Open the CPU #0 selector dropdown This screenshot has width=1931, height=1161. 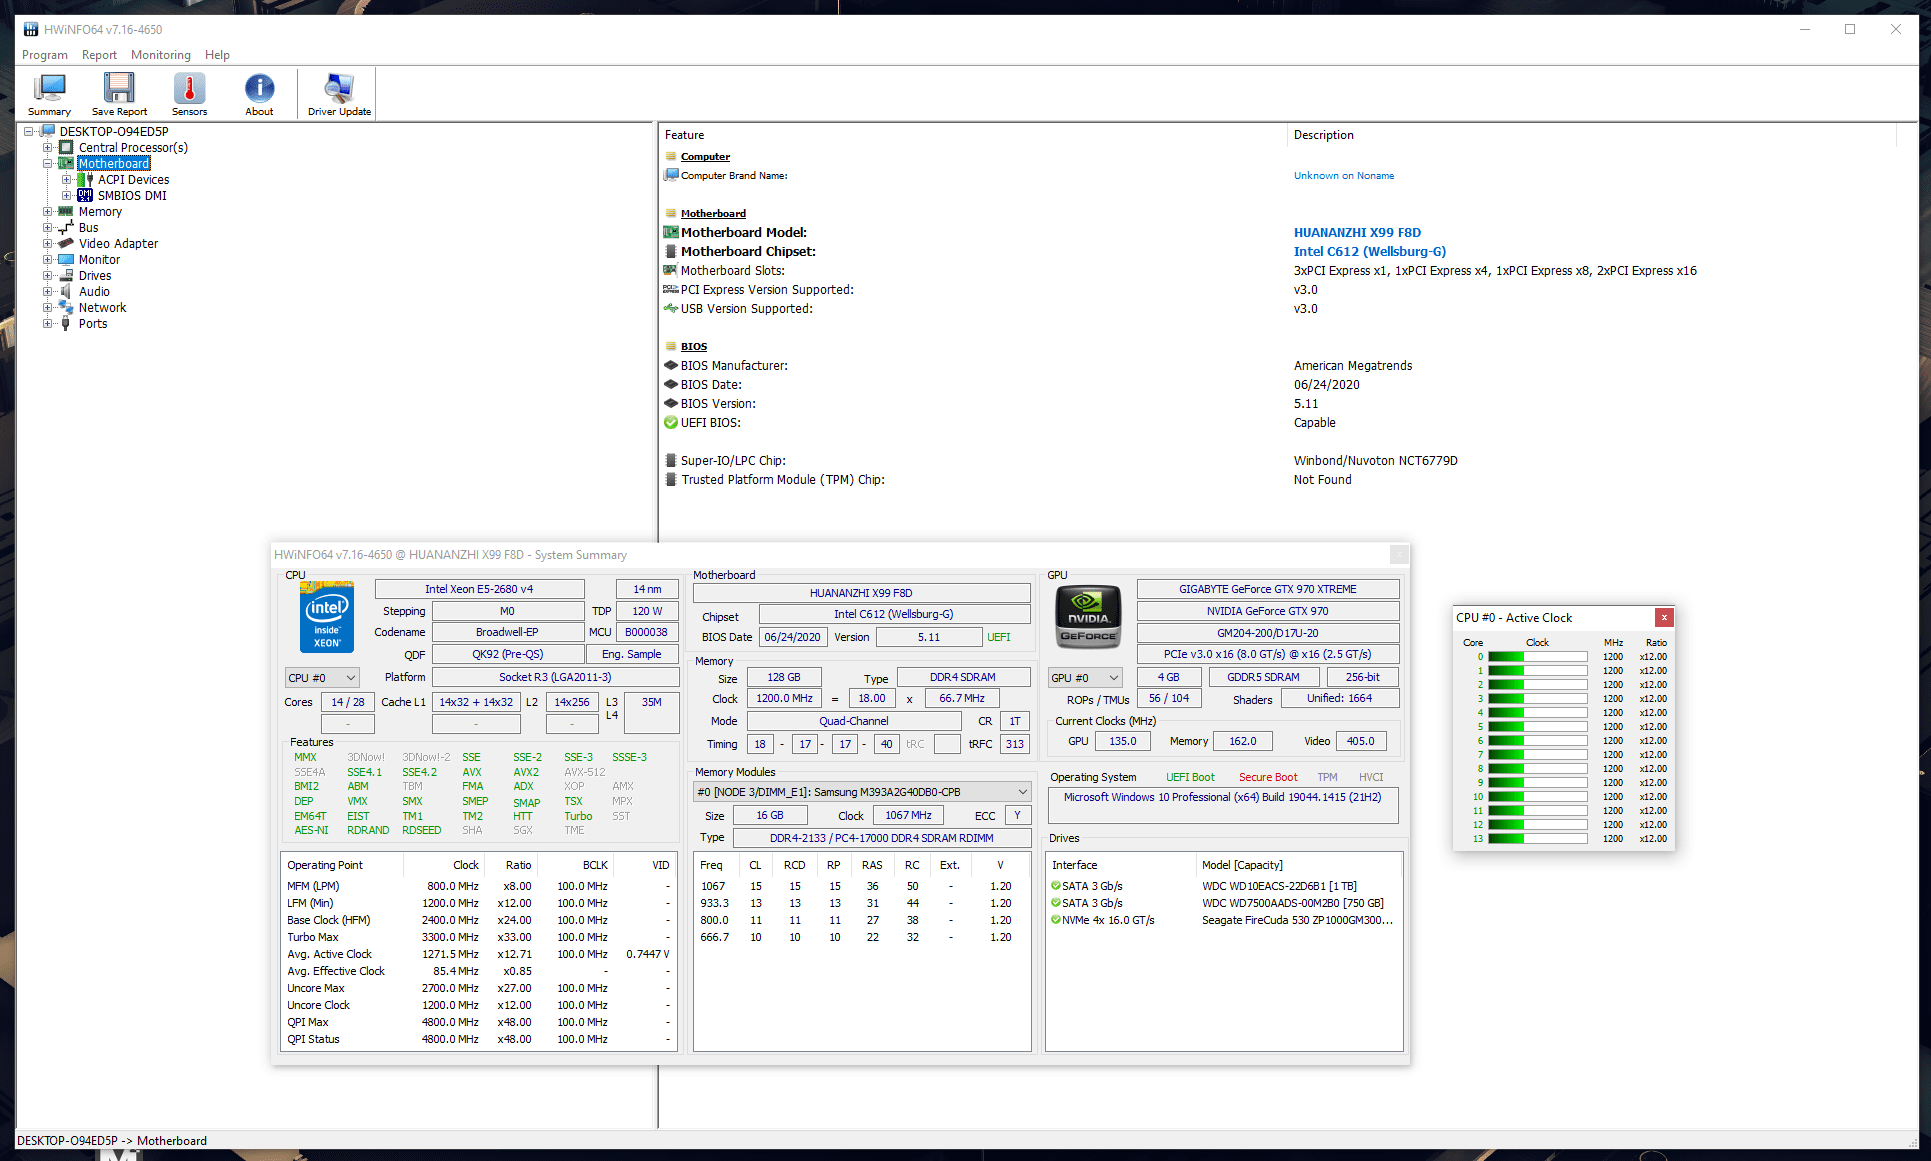pos(321,678)
